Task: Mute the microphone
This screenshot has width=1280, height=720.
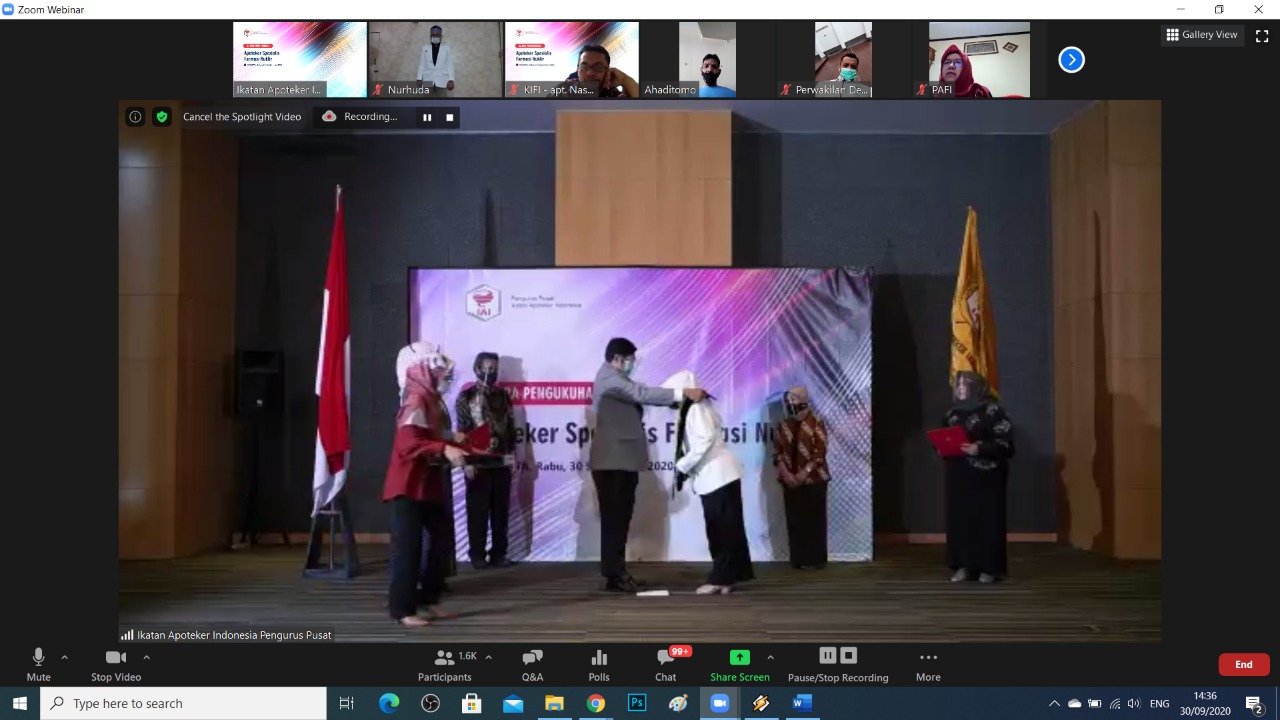Action: (x=38, y=665)
